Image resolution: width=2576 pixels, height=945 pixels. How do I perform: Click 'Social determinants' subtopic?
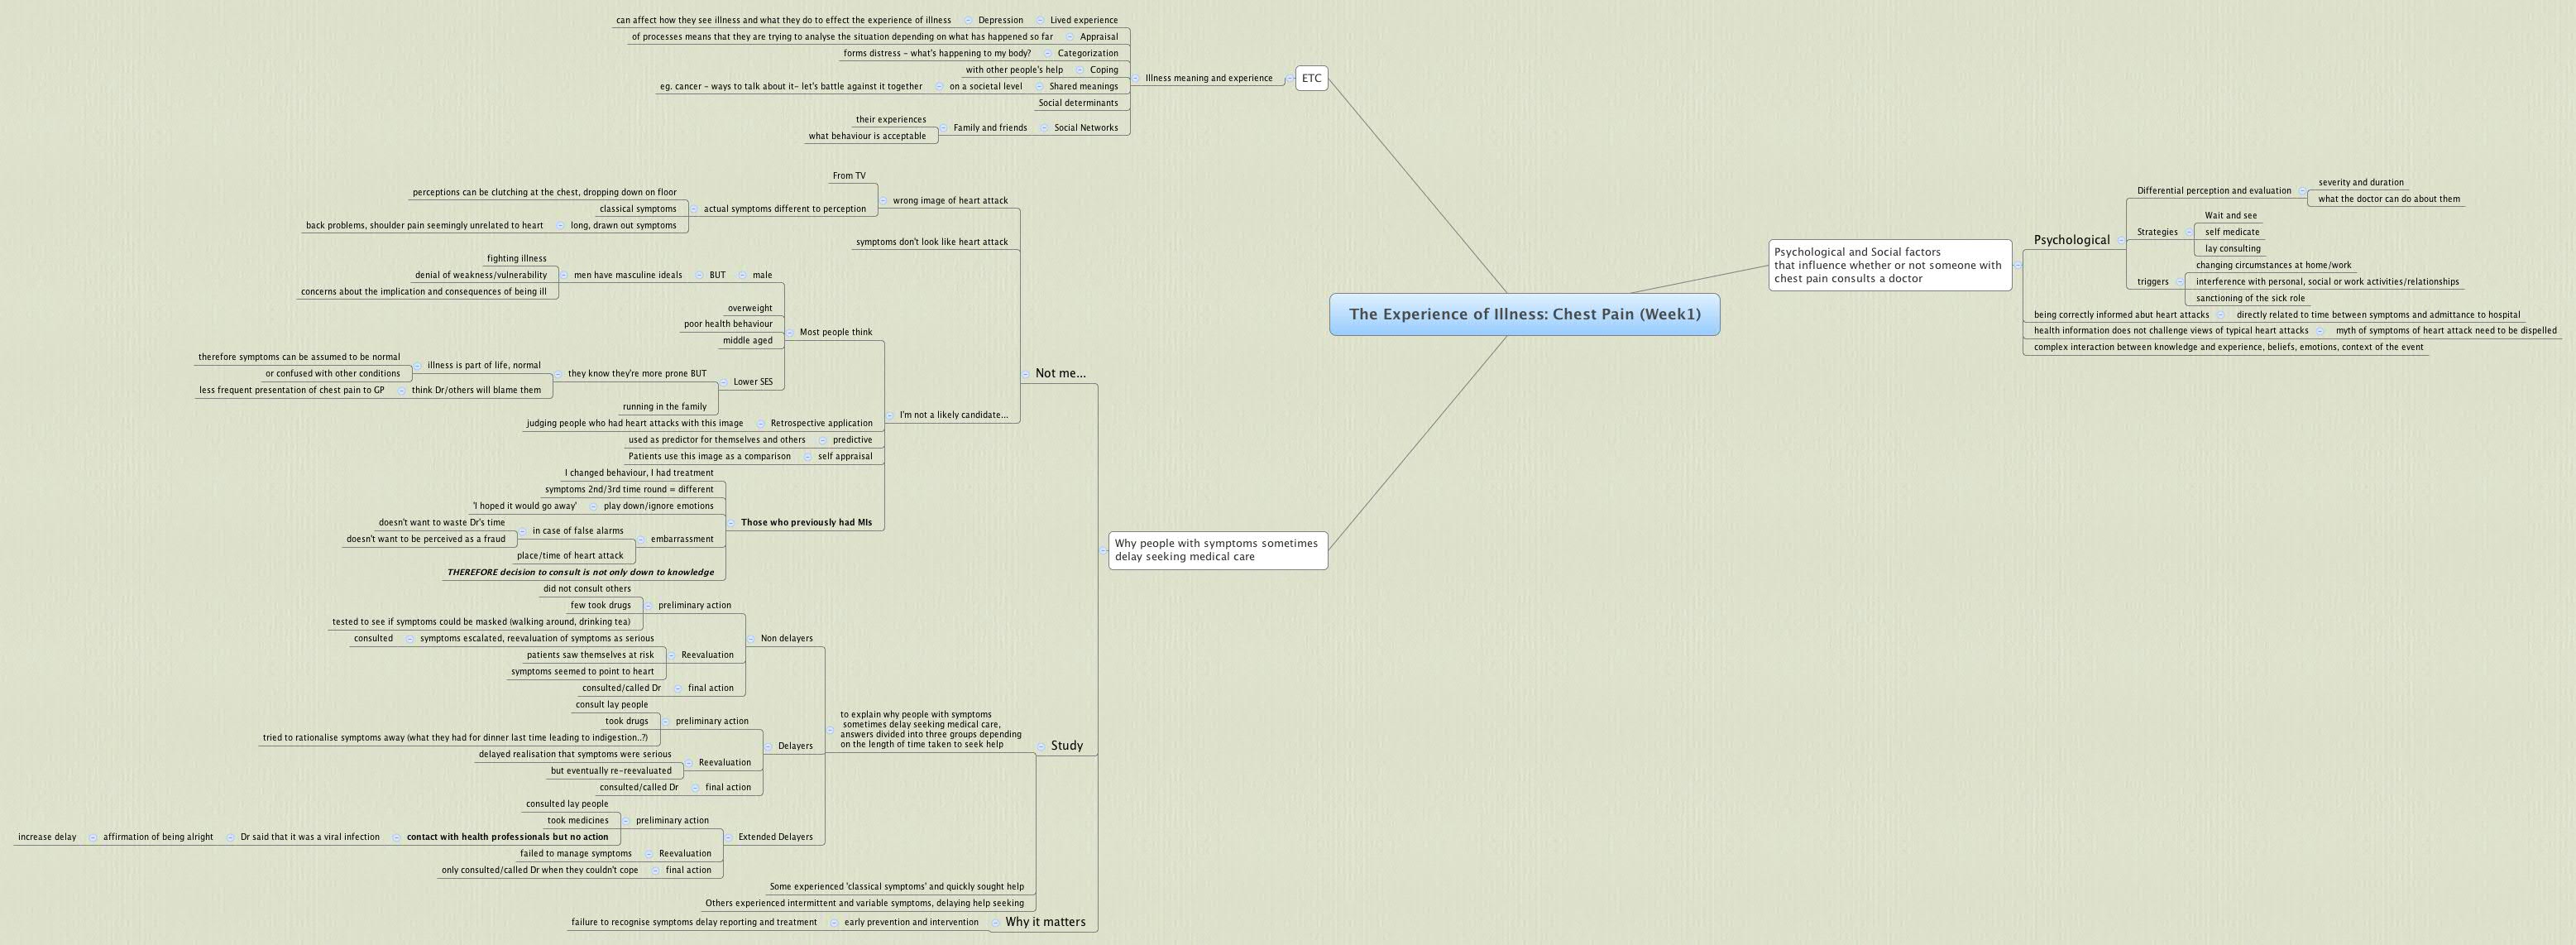pyautogui.click(x=1078, y=103)
